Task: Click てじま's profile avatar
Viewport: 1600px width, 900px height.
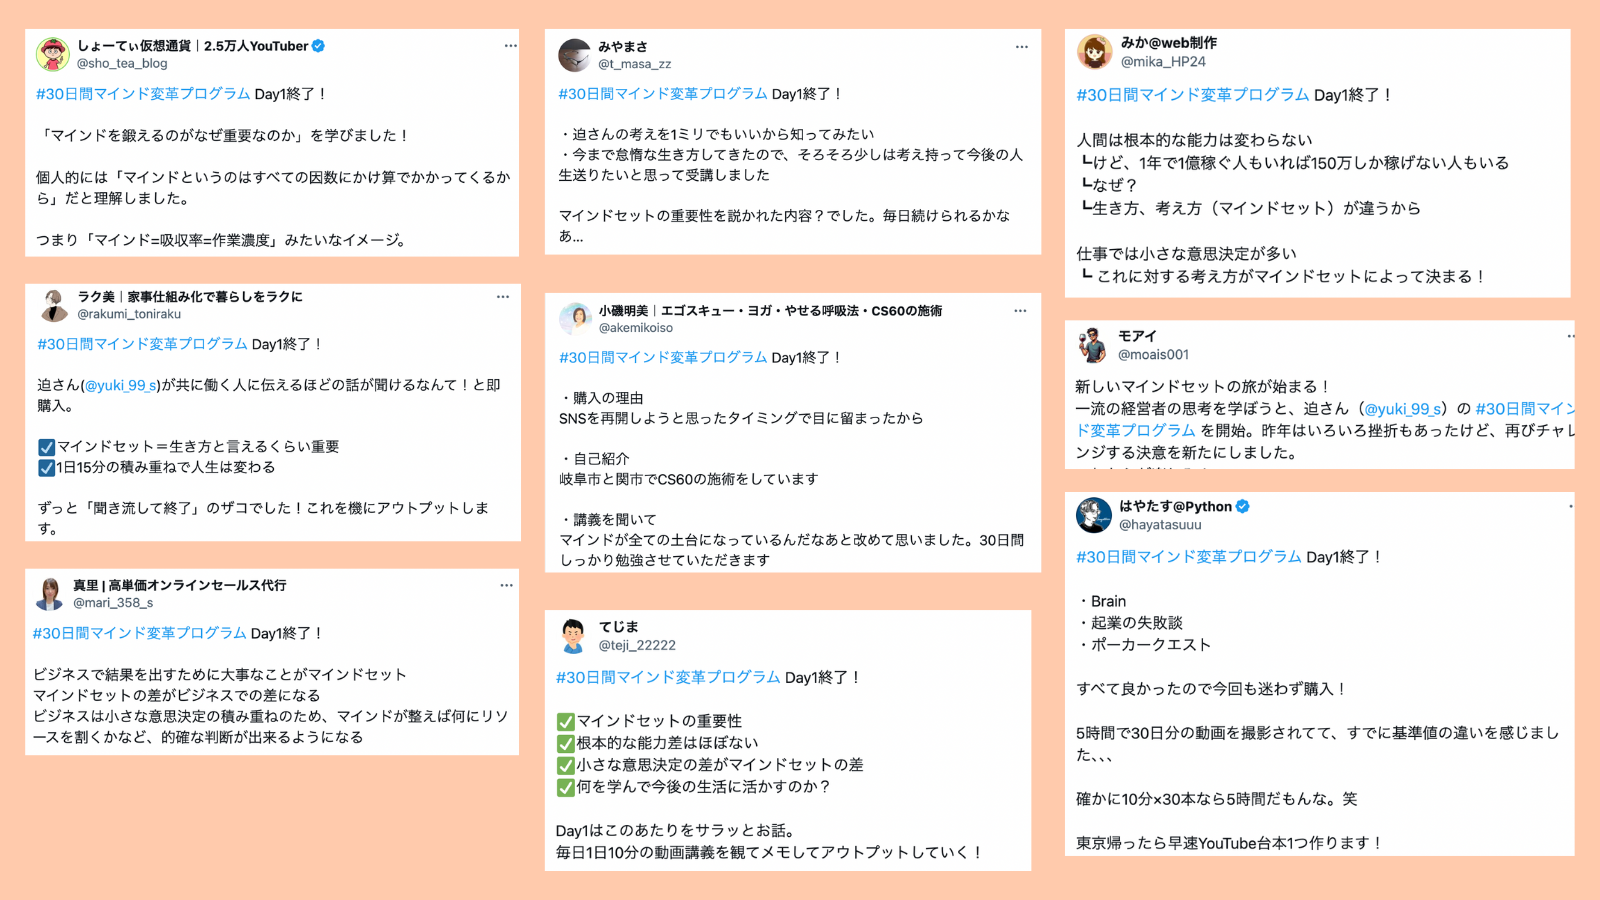Action: point(573,635)
